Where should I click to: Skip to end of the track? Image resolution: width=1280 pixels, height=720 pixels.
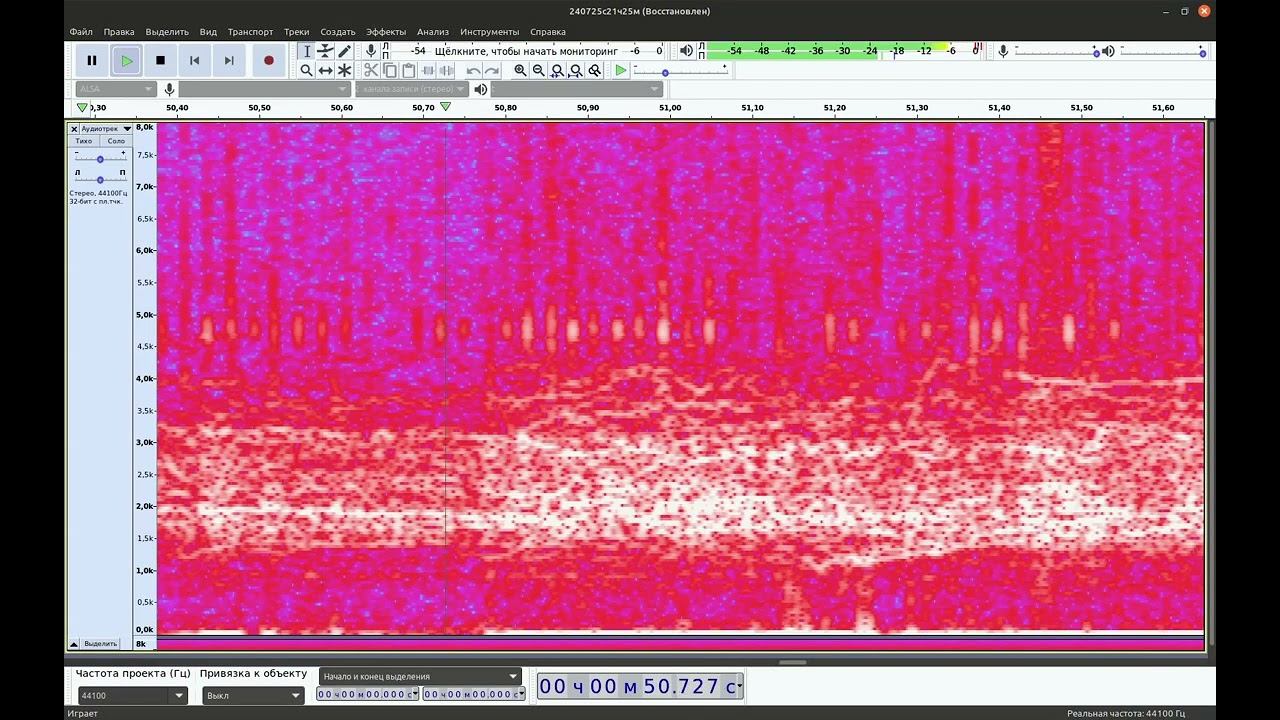pyautogui.click(x=229, y=60)
